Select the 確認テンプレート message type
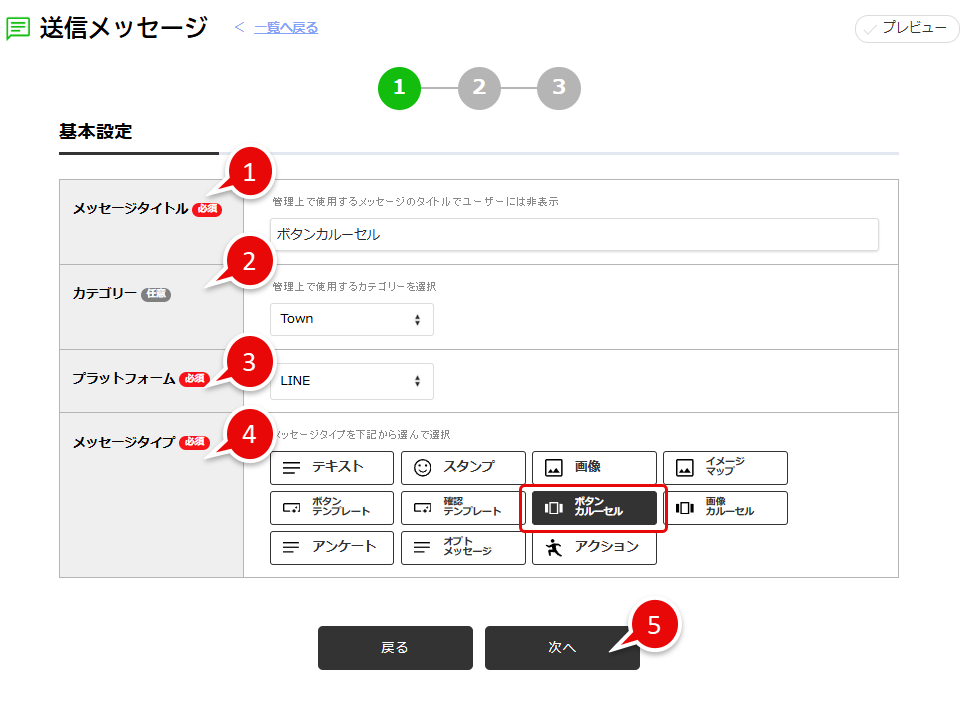The image size is (967, 710). [462, 507]
